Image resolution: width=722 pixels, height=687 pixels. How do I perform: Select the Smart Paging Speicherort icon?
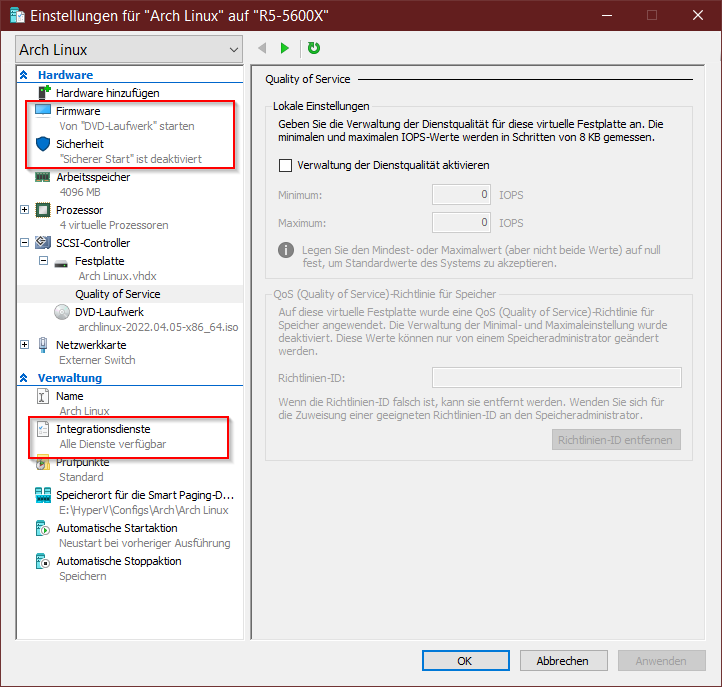43,495
